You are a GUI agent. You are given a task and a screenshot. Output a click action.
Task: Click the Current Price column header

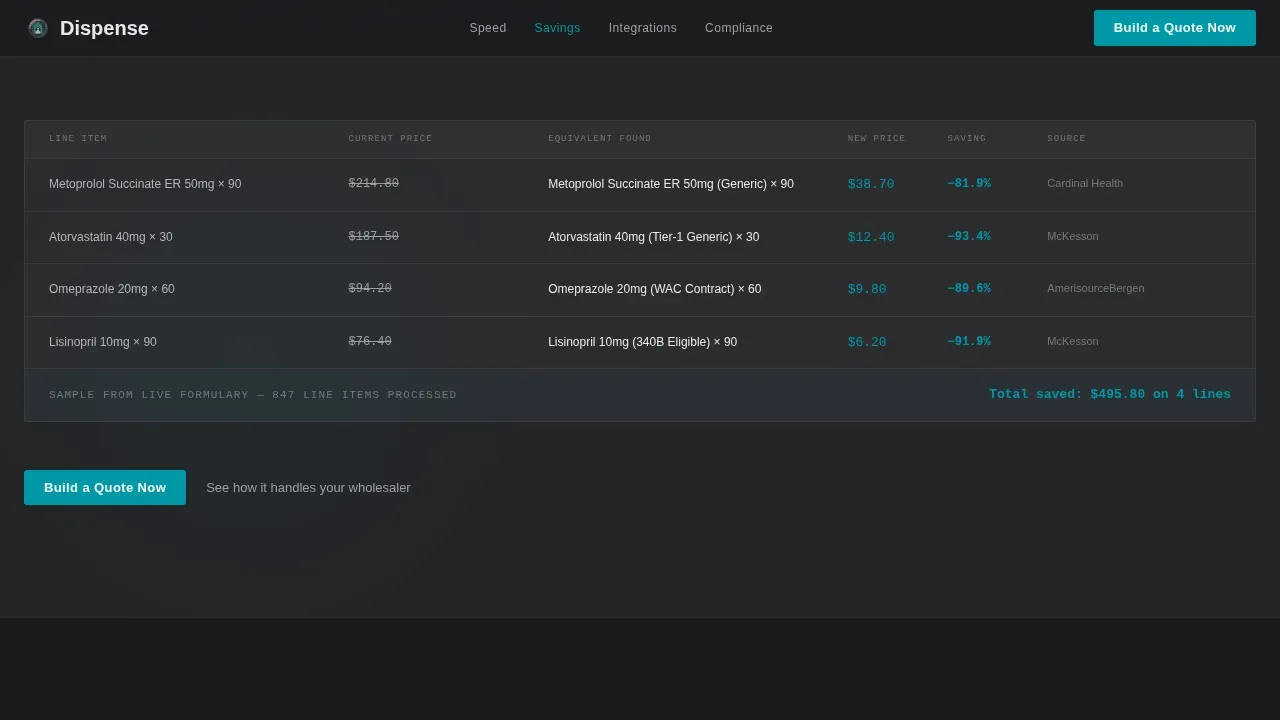click(390, 139)
